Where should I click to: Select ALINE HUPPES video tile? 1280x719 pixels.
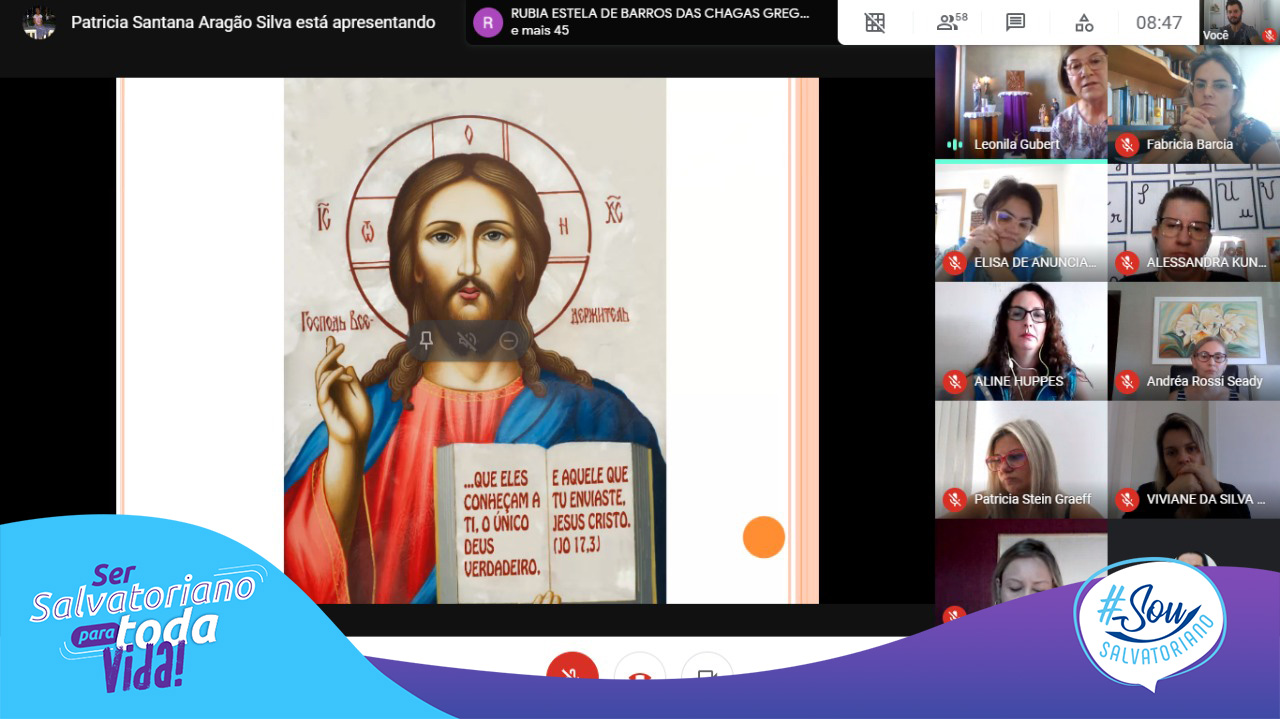[x=1021, y=341]
